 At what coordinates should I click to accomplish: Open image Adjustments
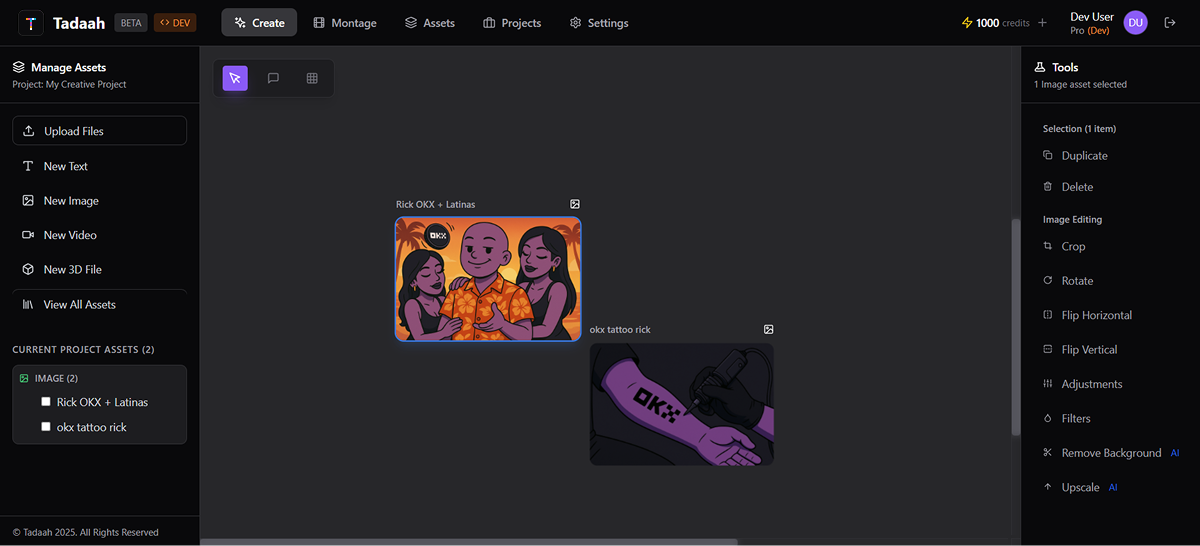[1082, 384]
